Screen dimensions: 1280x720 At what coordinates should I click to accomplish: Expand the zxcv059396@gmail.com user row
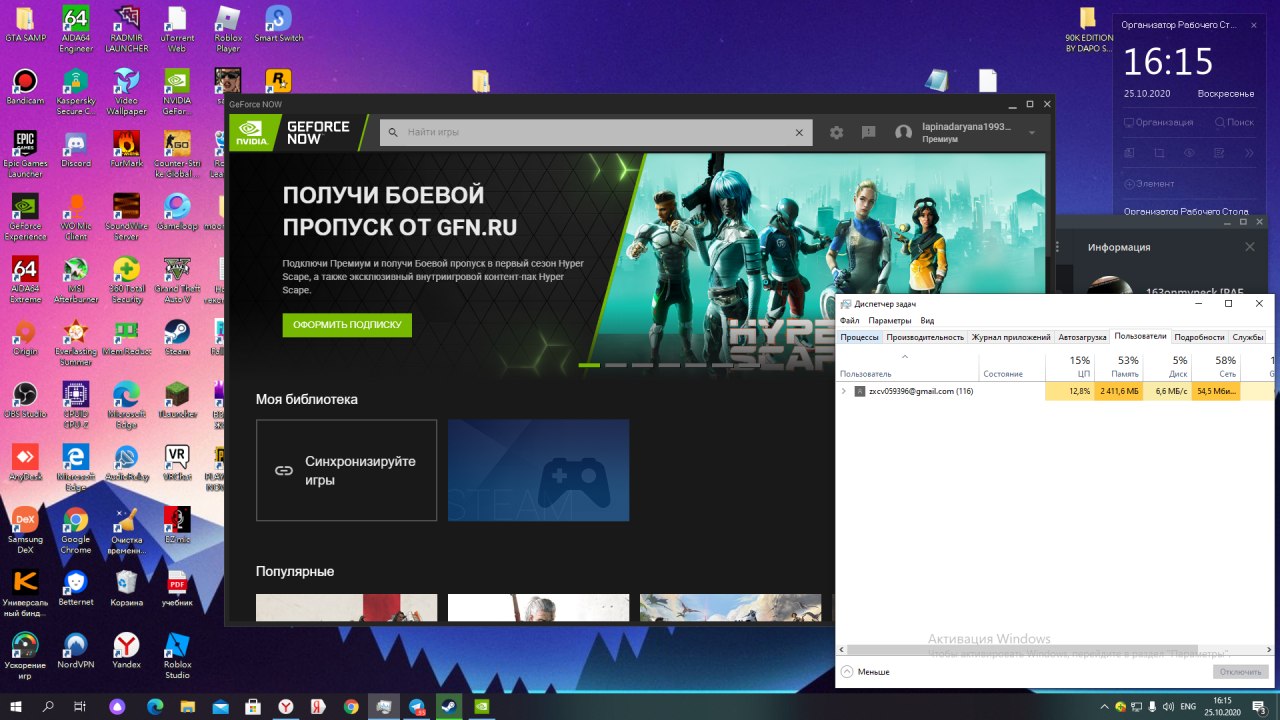click(x=843, y=391)
